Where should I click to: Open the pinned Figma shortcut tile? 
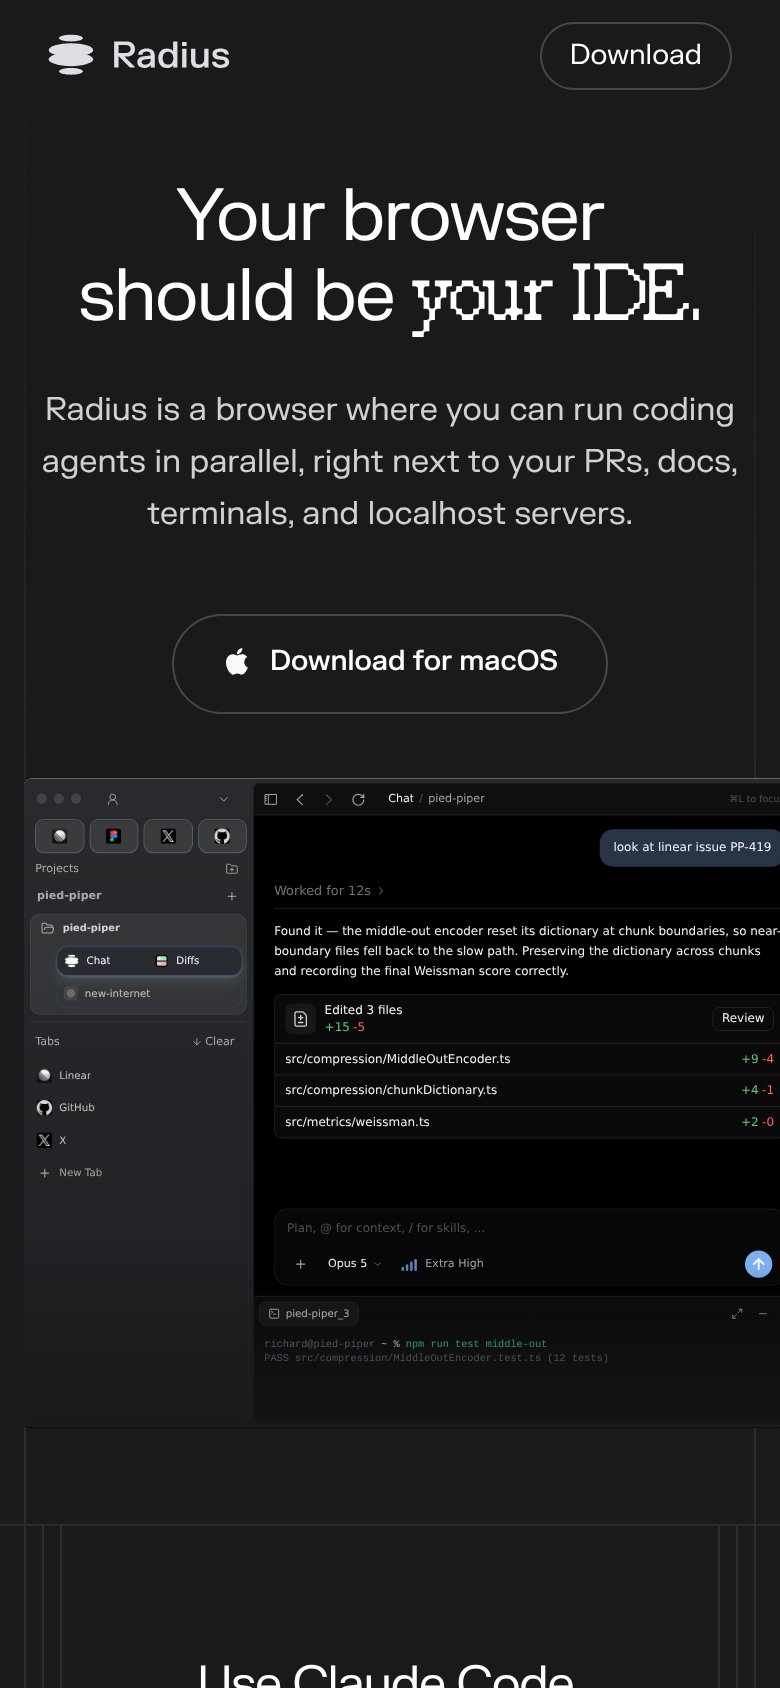click(x=114, y=836)
